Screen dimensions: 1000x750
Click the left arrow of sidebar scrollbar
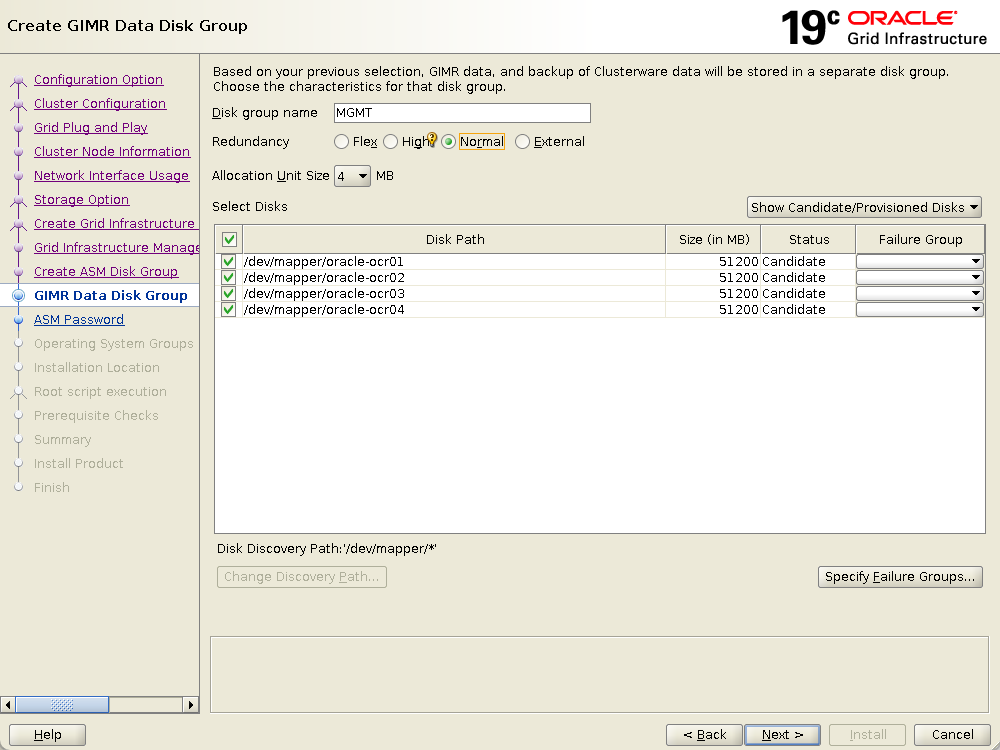(9, 705)
